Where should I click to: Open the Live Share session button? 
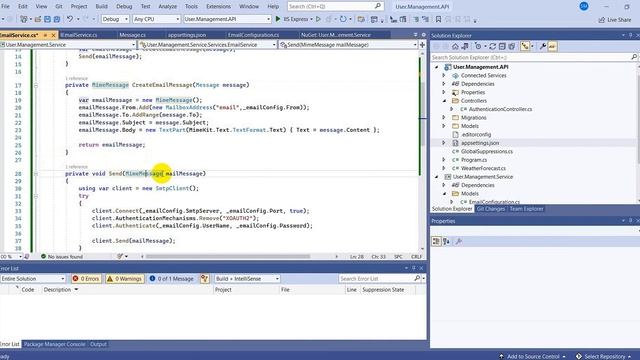point(615,20)
